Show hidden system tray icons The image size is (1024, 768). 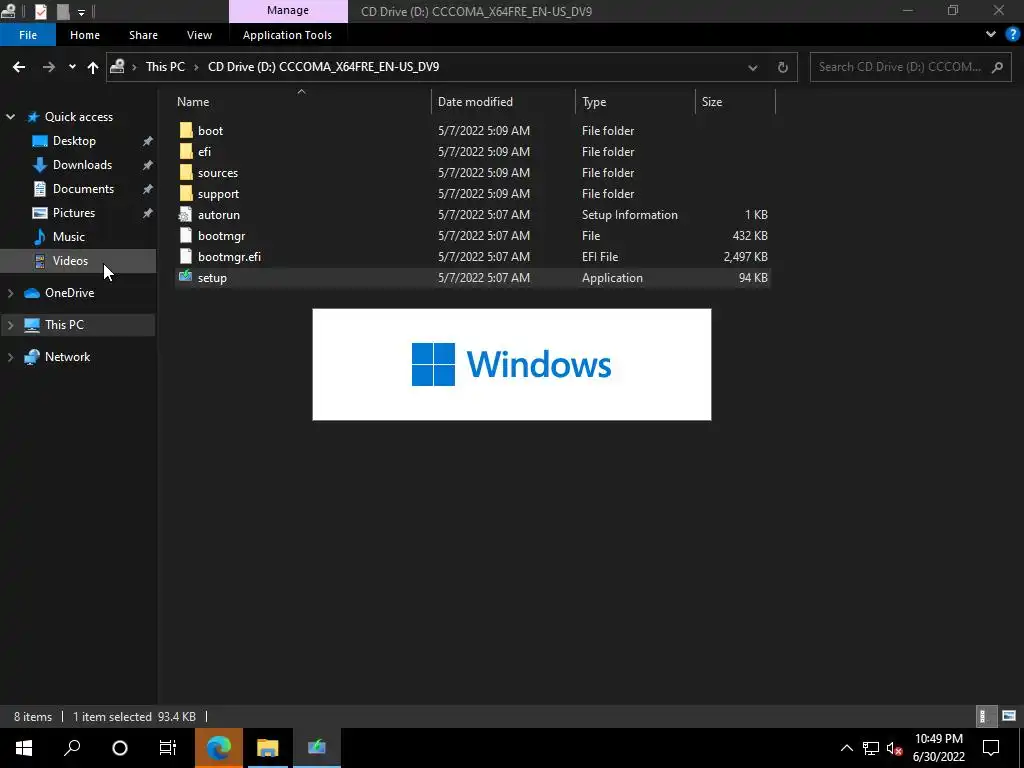[x=846, y=748]
